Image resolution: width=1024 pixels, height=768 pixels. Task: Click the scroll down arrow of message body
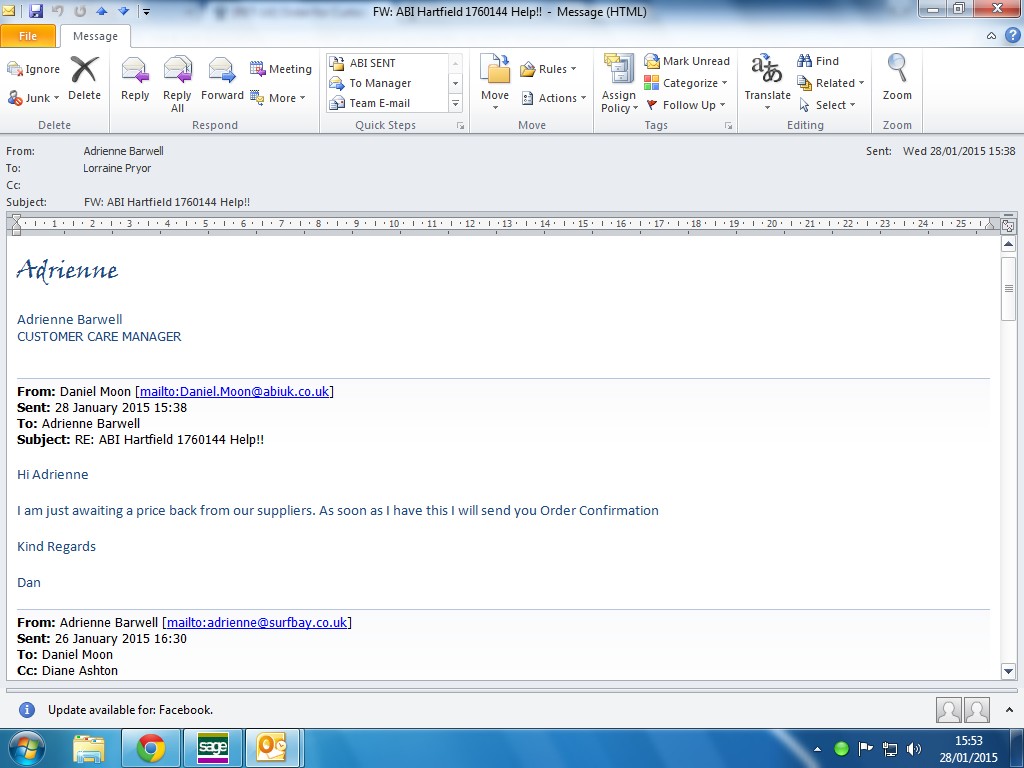pos(1008,671)
